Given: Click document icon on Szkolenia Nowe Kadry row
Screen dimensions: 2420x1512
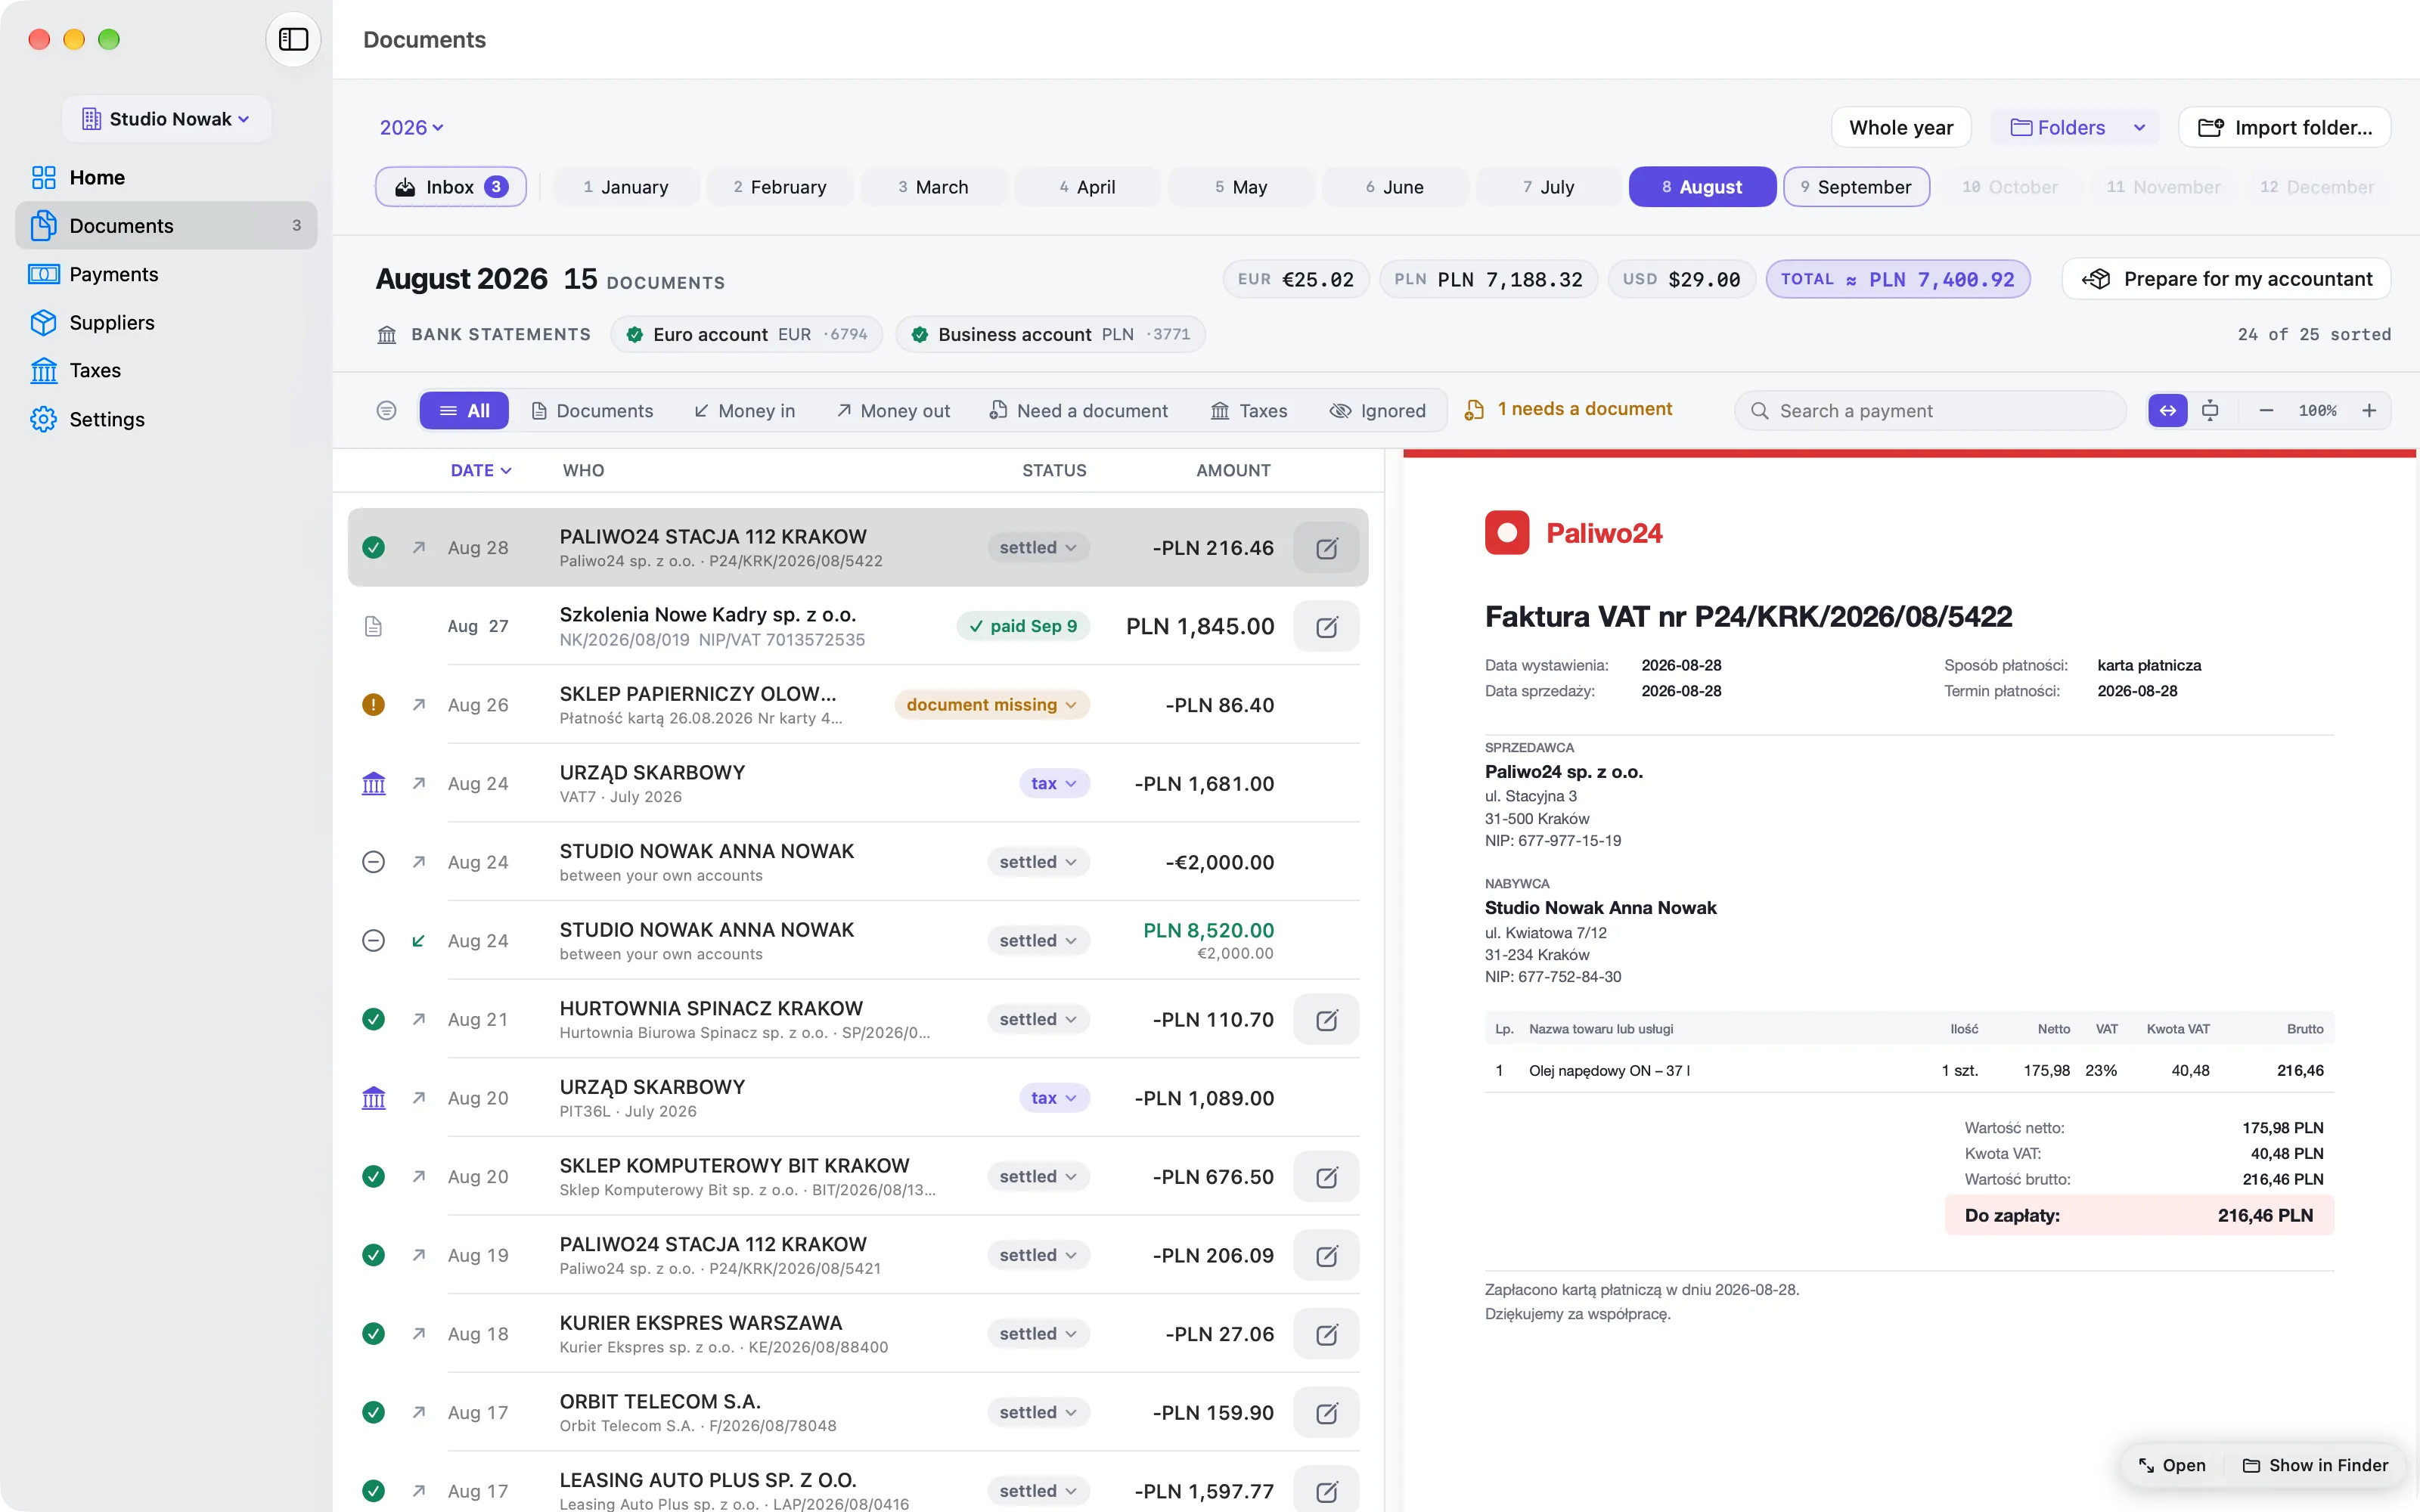Looking at the screenshot, I should (x=373, y=627).
